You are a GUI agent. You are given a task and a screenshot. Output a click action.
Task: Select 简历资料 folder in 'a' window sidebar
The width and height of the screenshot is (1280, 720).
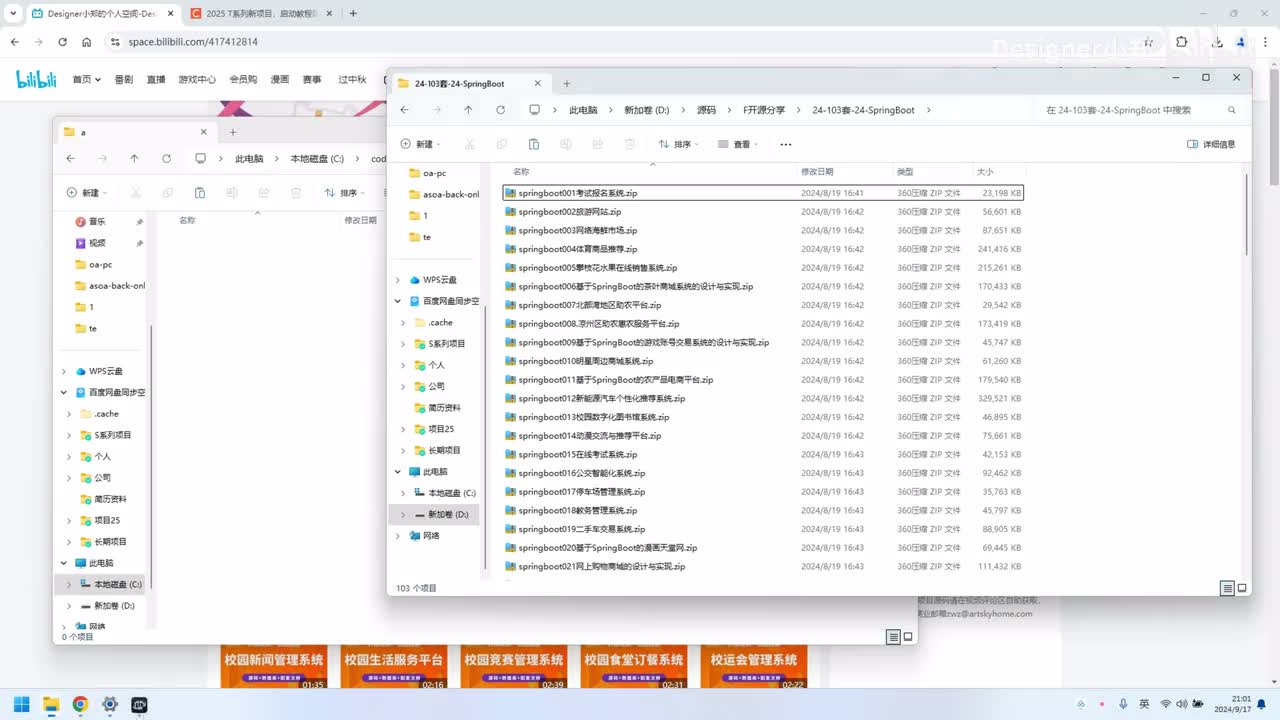coord(110,499)
